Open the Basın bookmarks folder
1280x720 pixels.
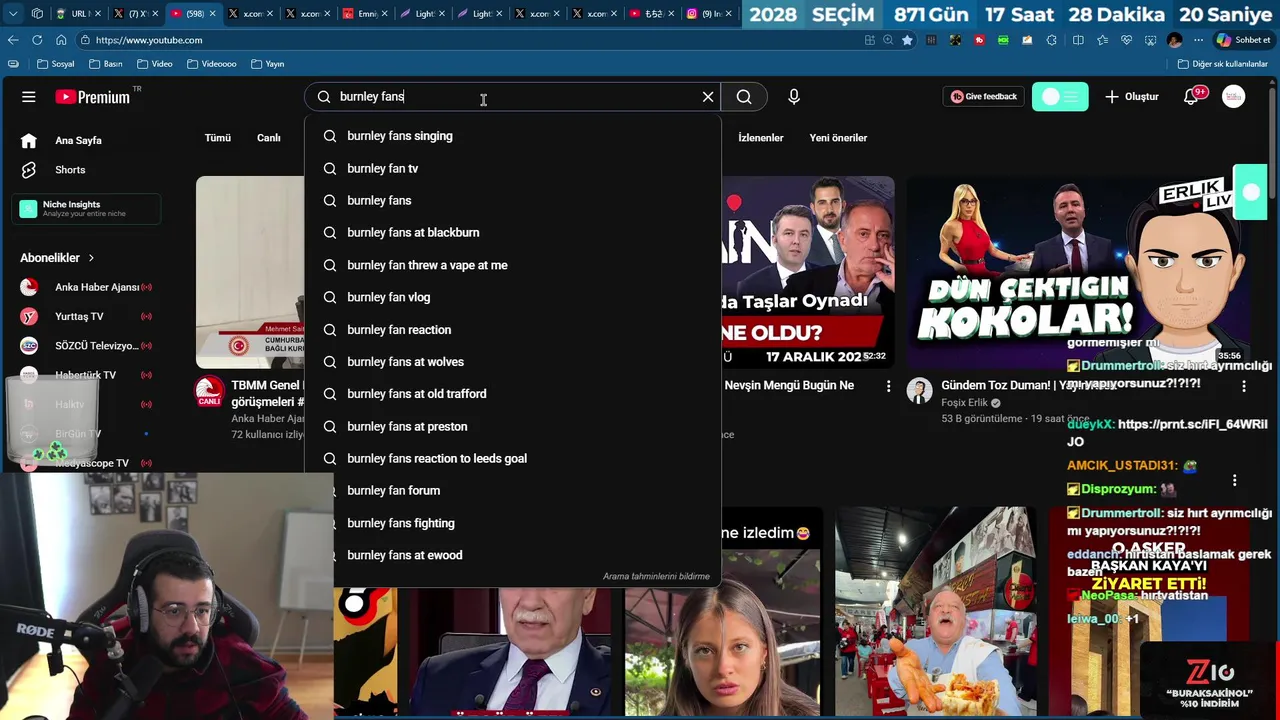click(x=106, y=64)
